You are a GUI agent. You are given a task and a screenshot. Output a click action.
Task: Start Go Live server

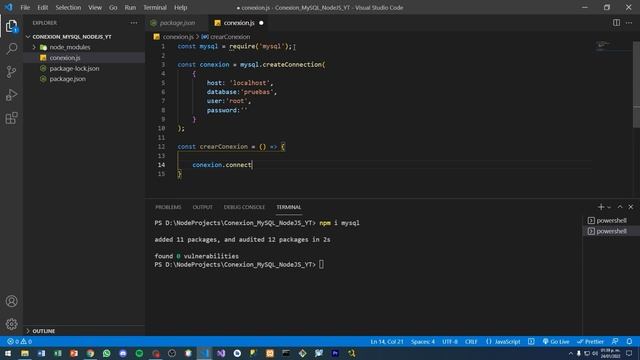coord(556,342)
